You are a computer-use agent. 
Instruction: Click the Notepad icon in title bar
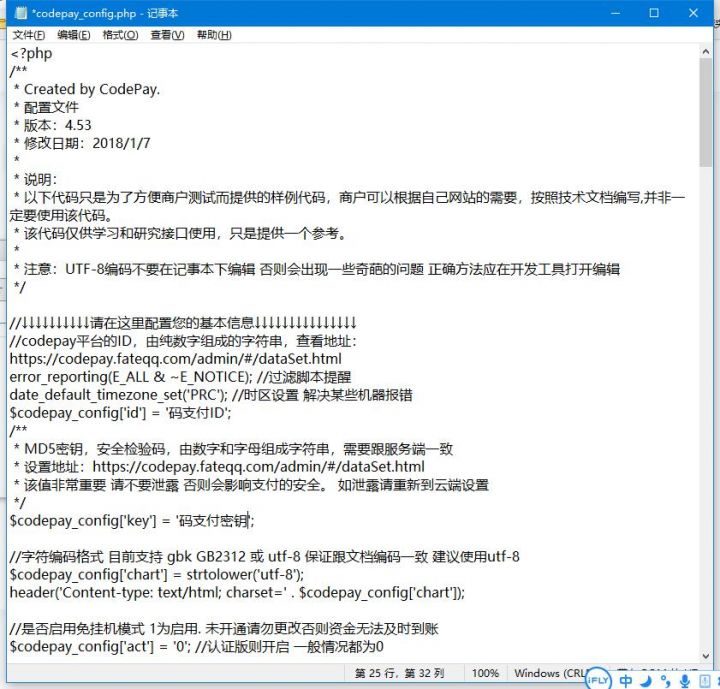pyautogui.click(x=21, y=13)
